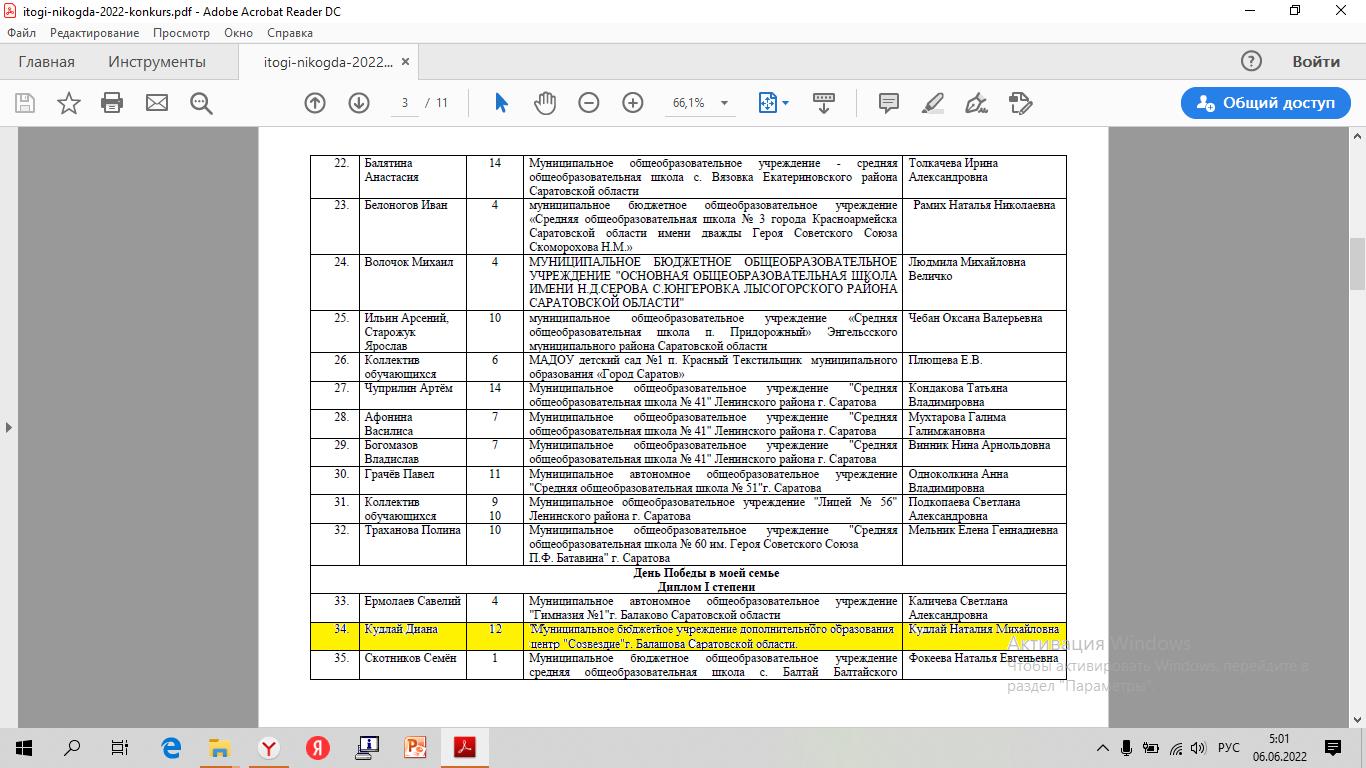Activate the selection arrow tool

coord(502,103)
